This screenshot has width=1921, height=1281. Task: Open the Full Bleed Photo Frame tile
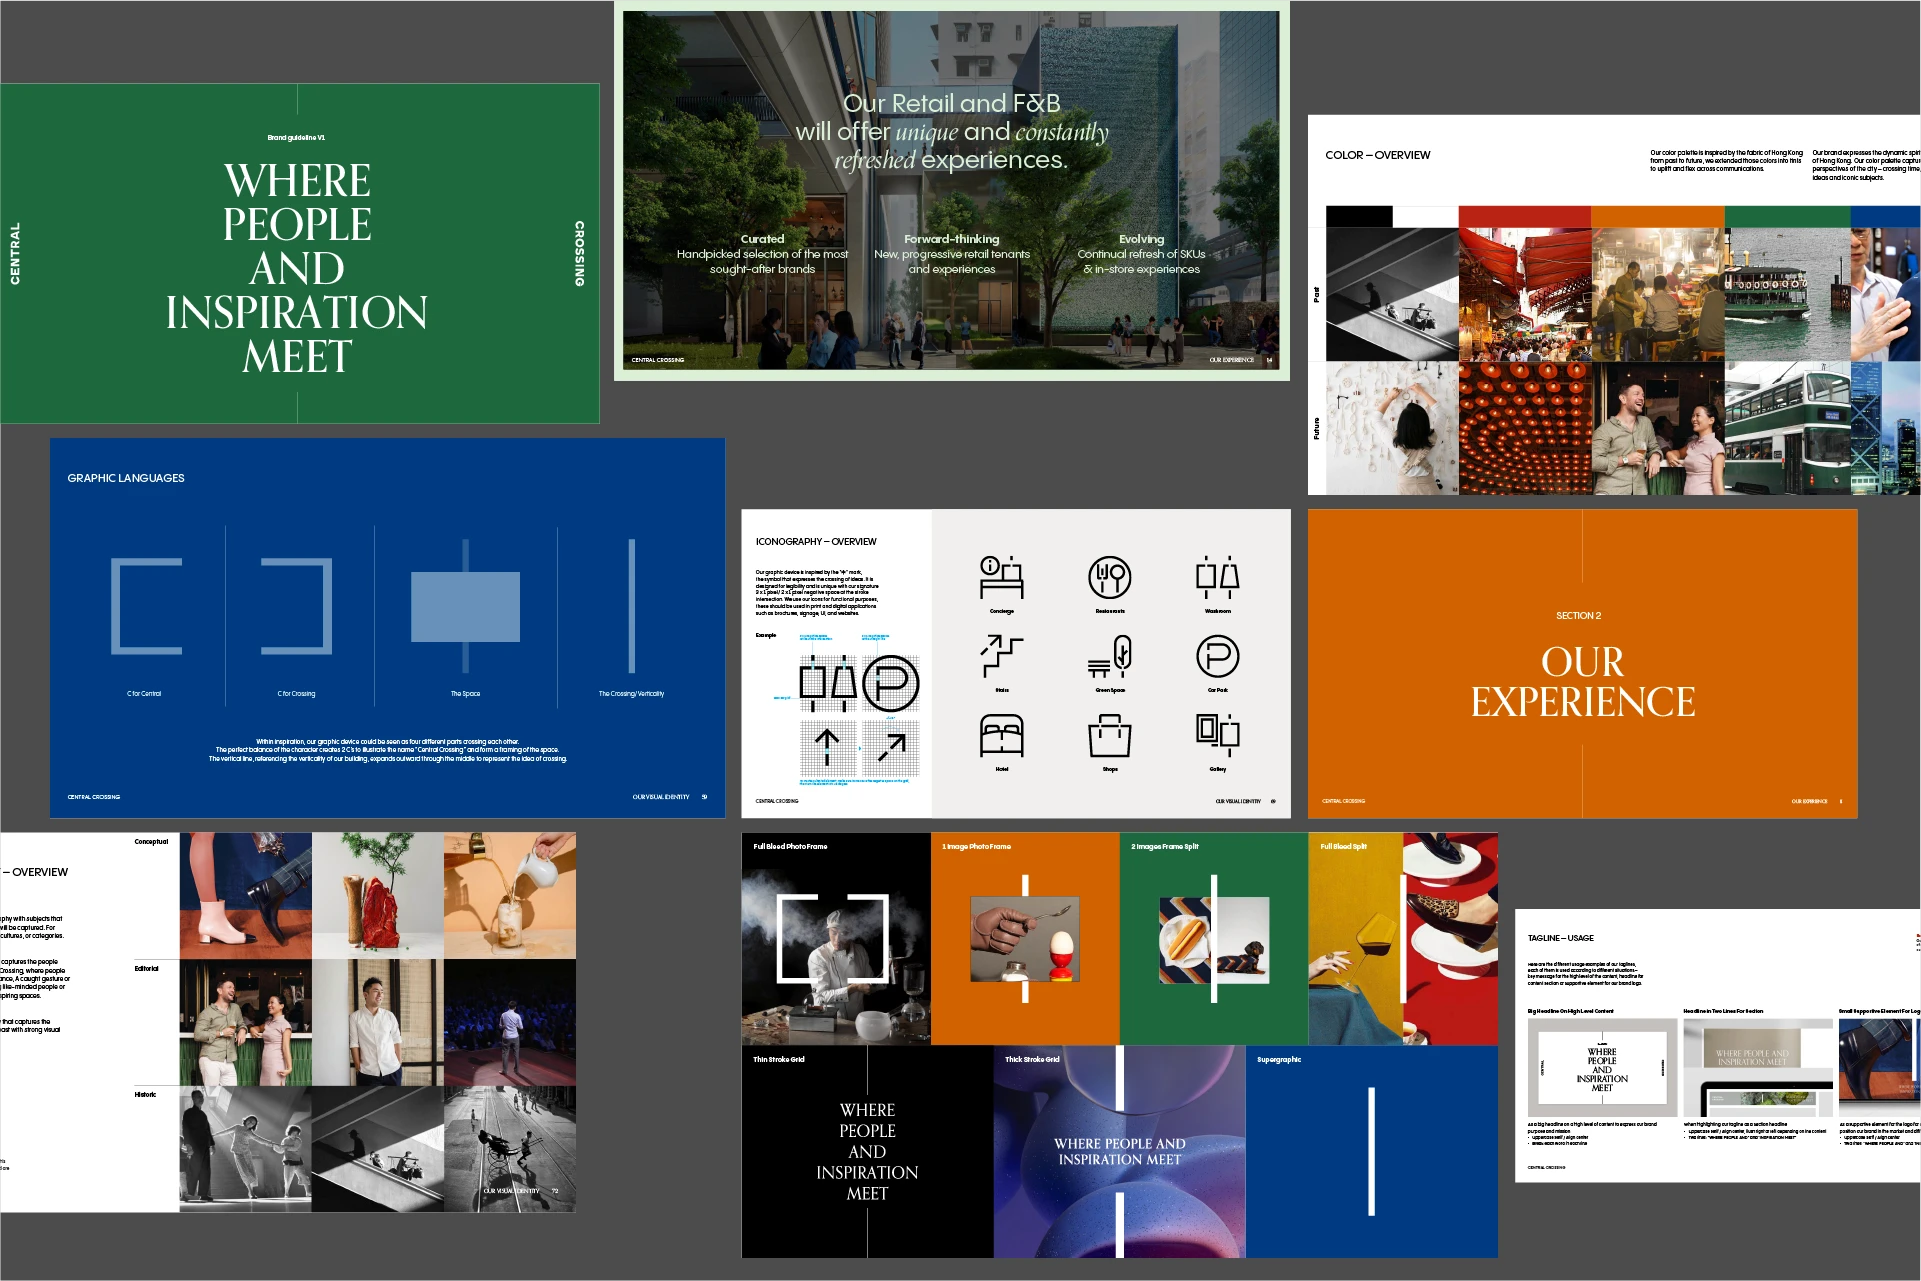click(836, 939)
